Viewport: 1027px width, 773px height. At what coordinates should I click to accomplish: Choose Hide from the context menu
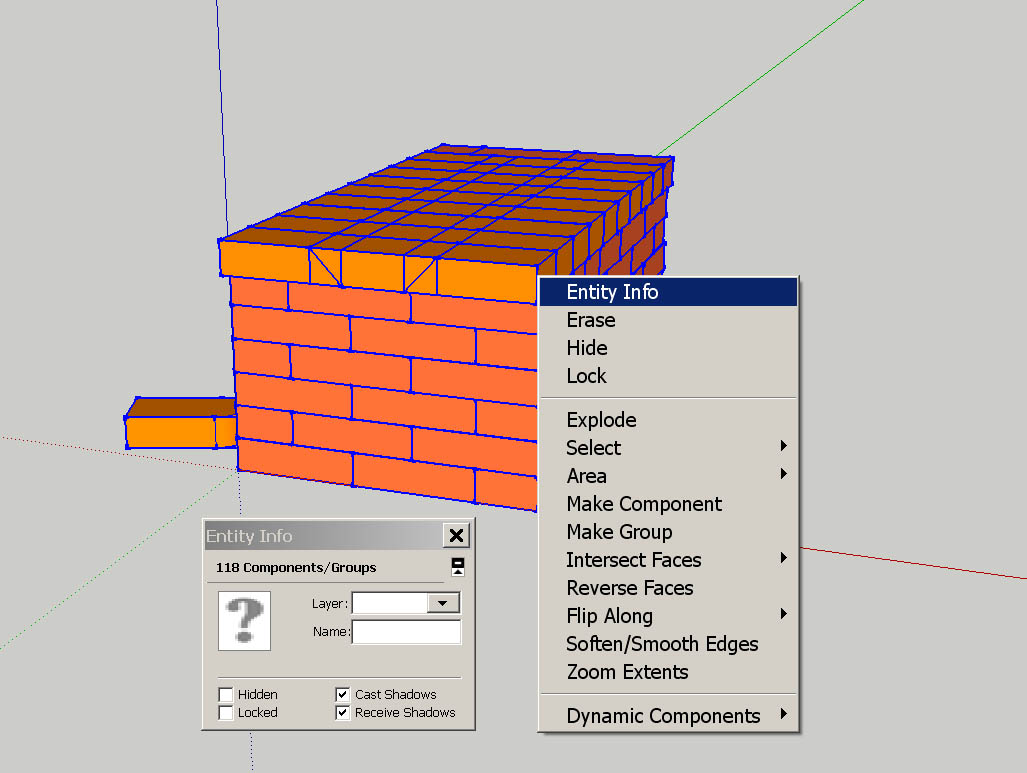pos(587,348)
